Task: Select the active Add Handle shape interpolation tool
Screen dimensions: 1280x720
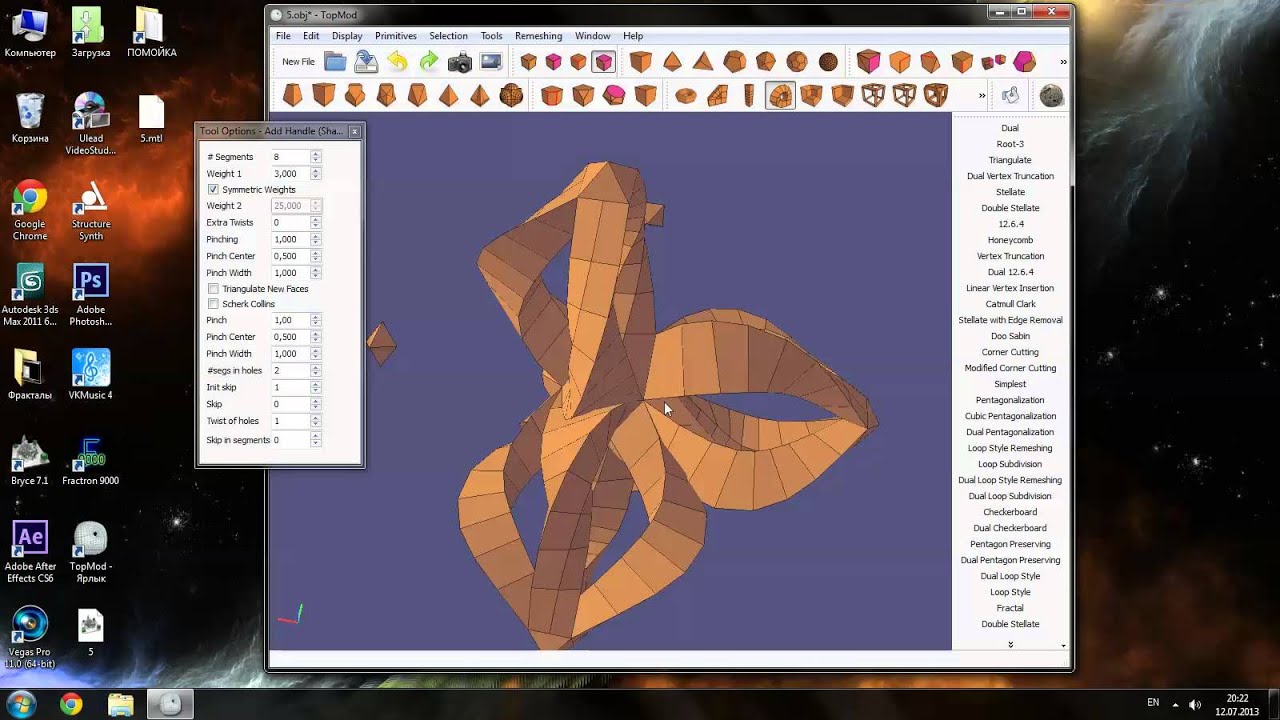Action: (x=780, y=96)
